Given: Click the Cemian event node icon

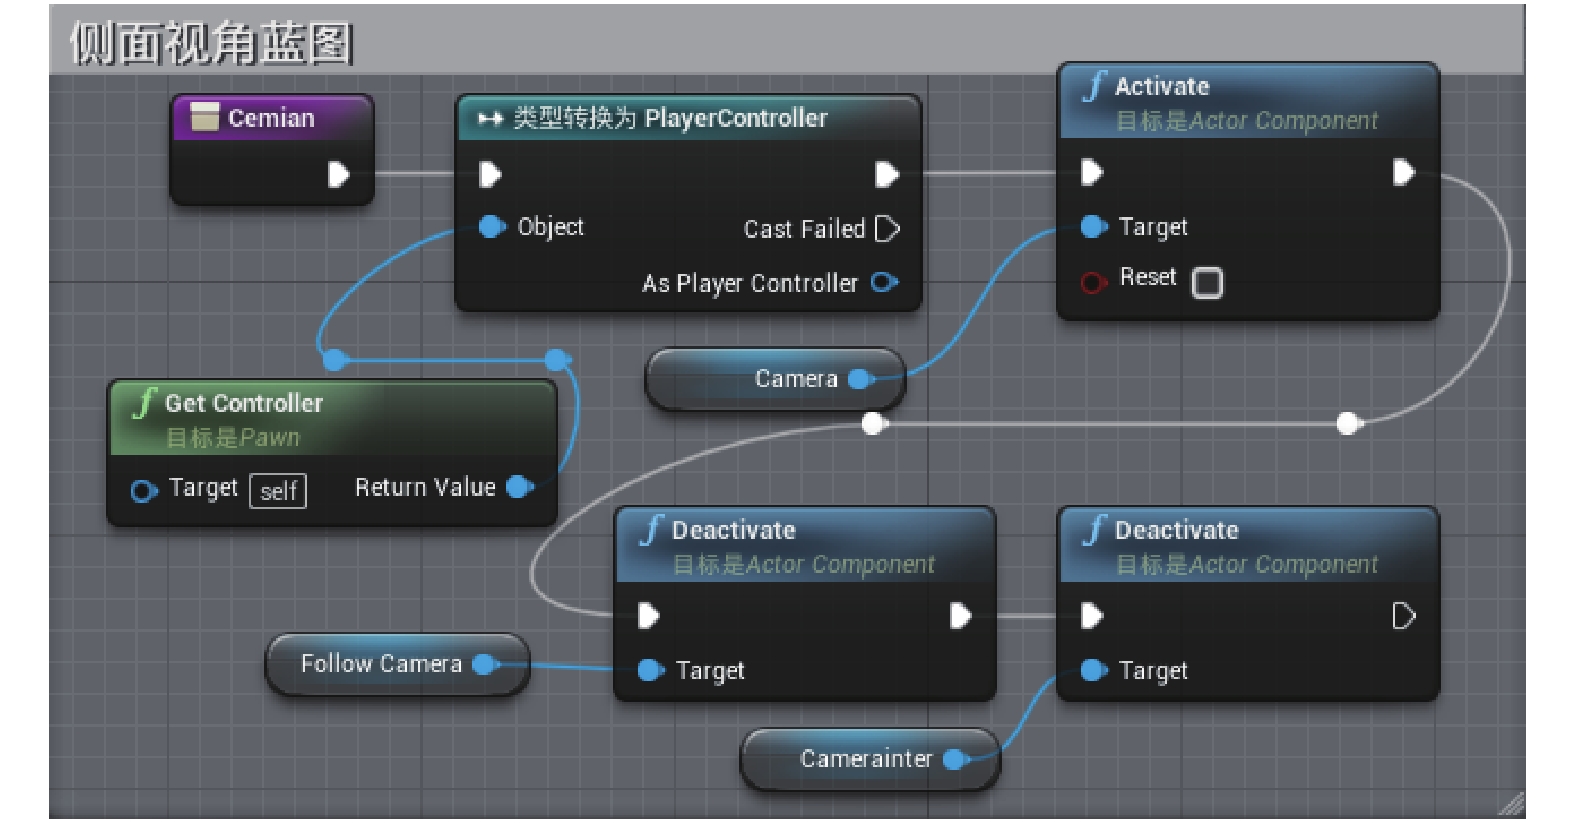Looking at the screenshot, I should [x=205, y=117].
